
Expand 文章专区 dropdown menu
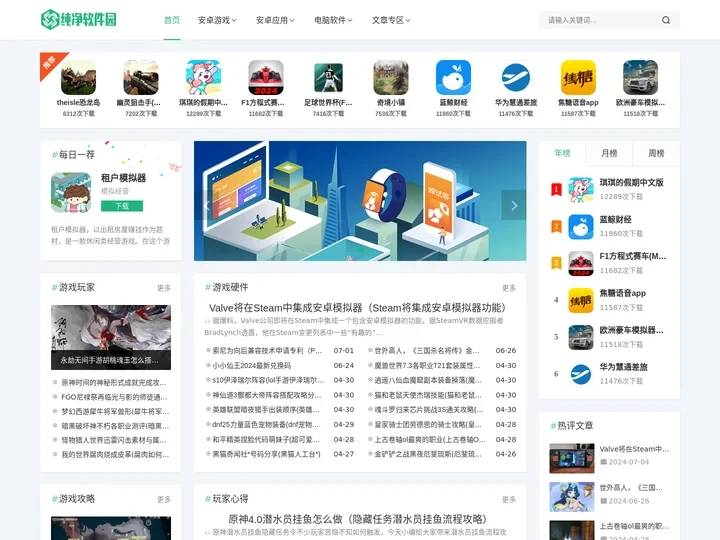point(391,20)
